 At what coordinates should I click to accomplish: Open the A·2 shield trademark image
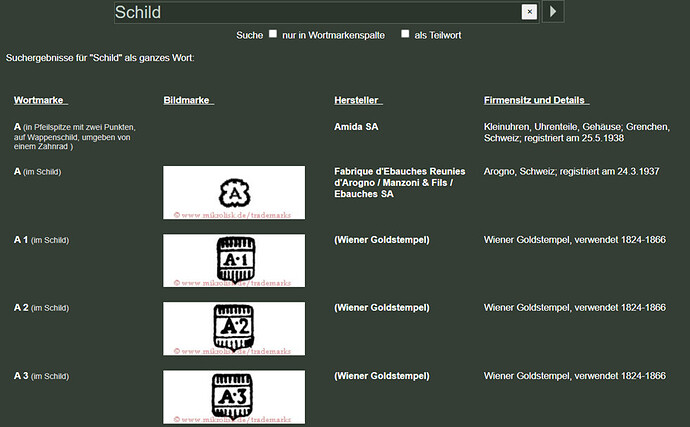click(234, 328)
